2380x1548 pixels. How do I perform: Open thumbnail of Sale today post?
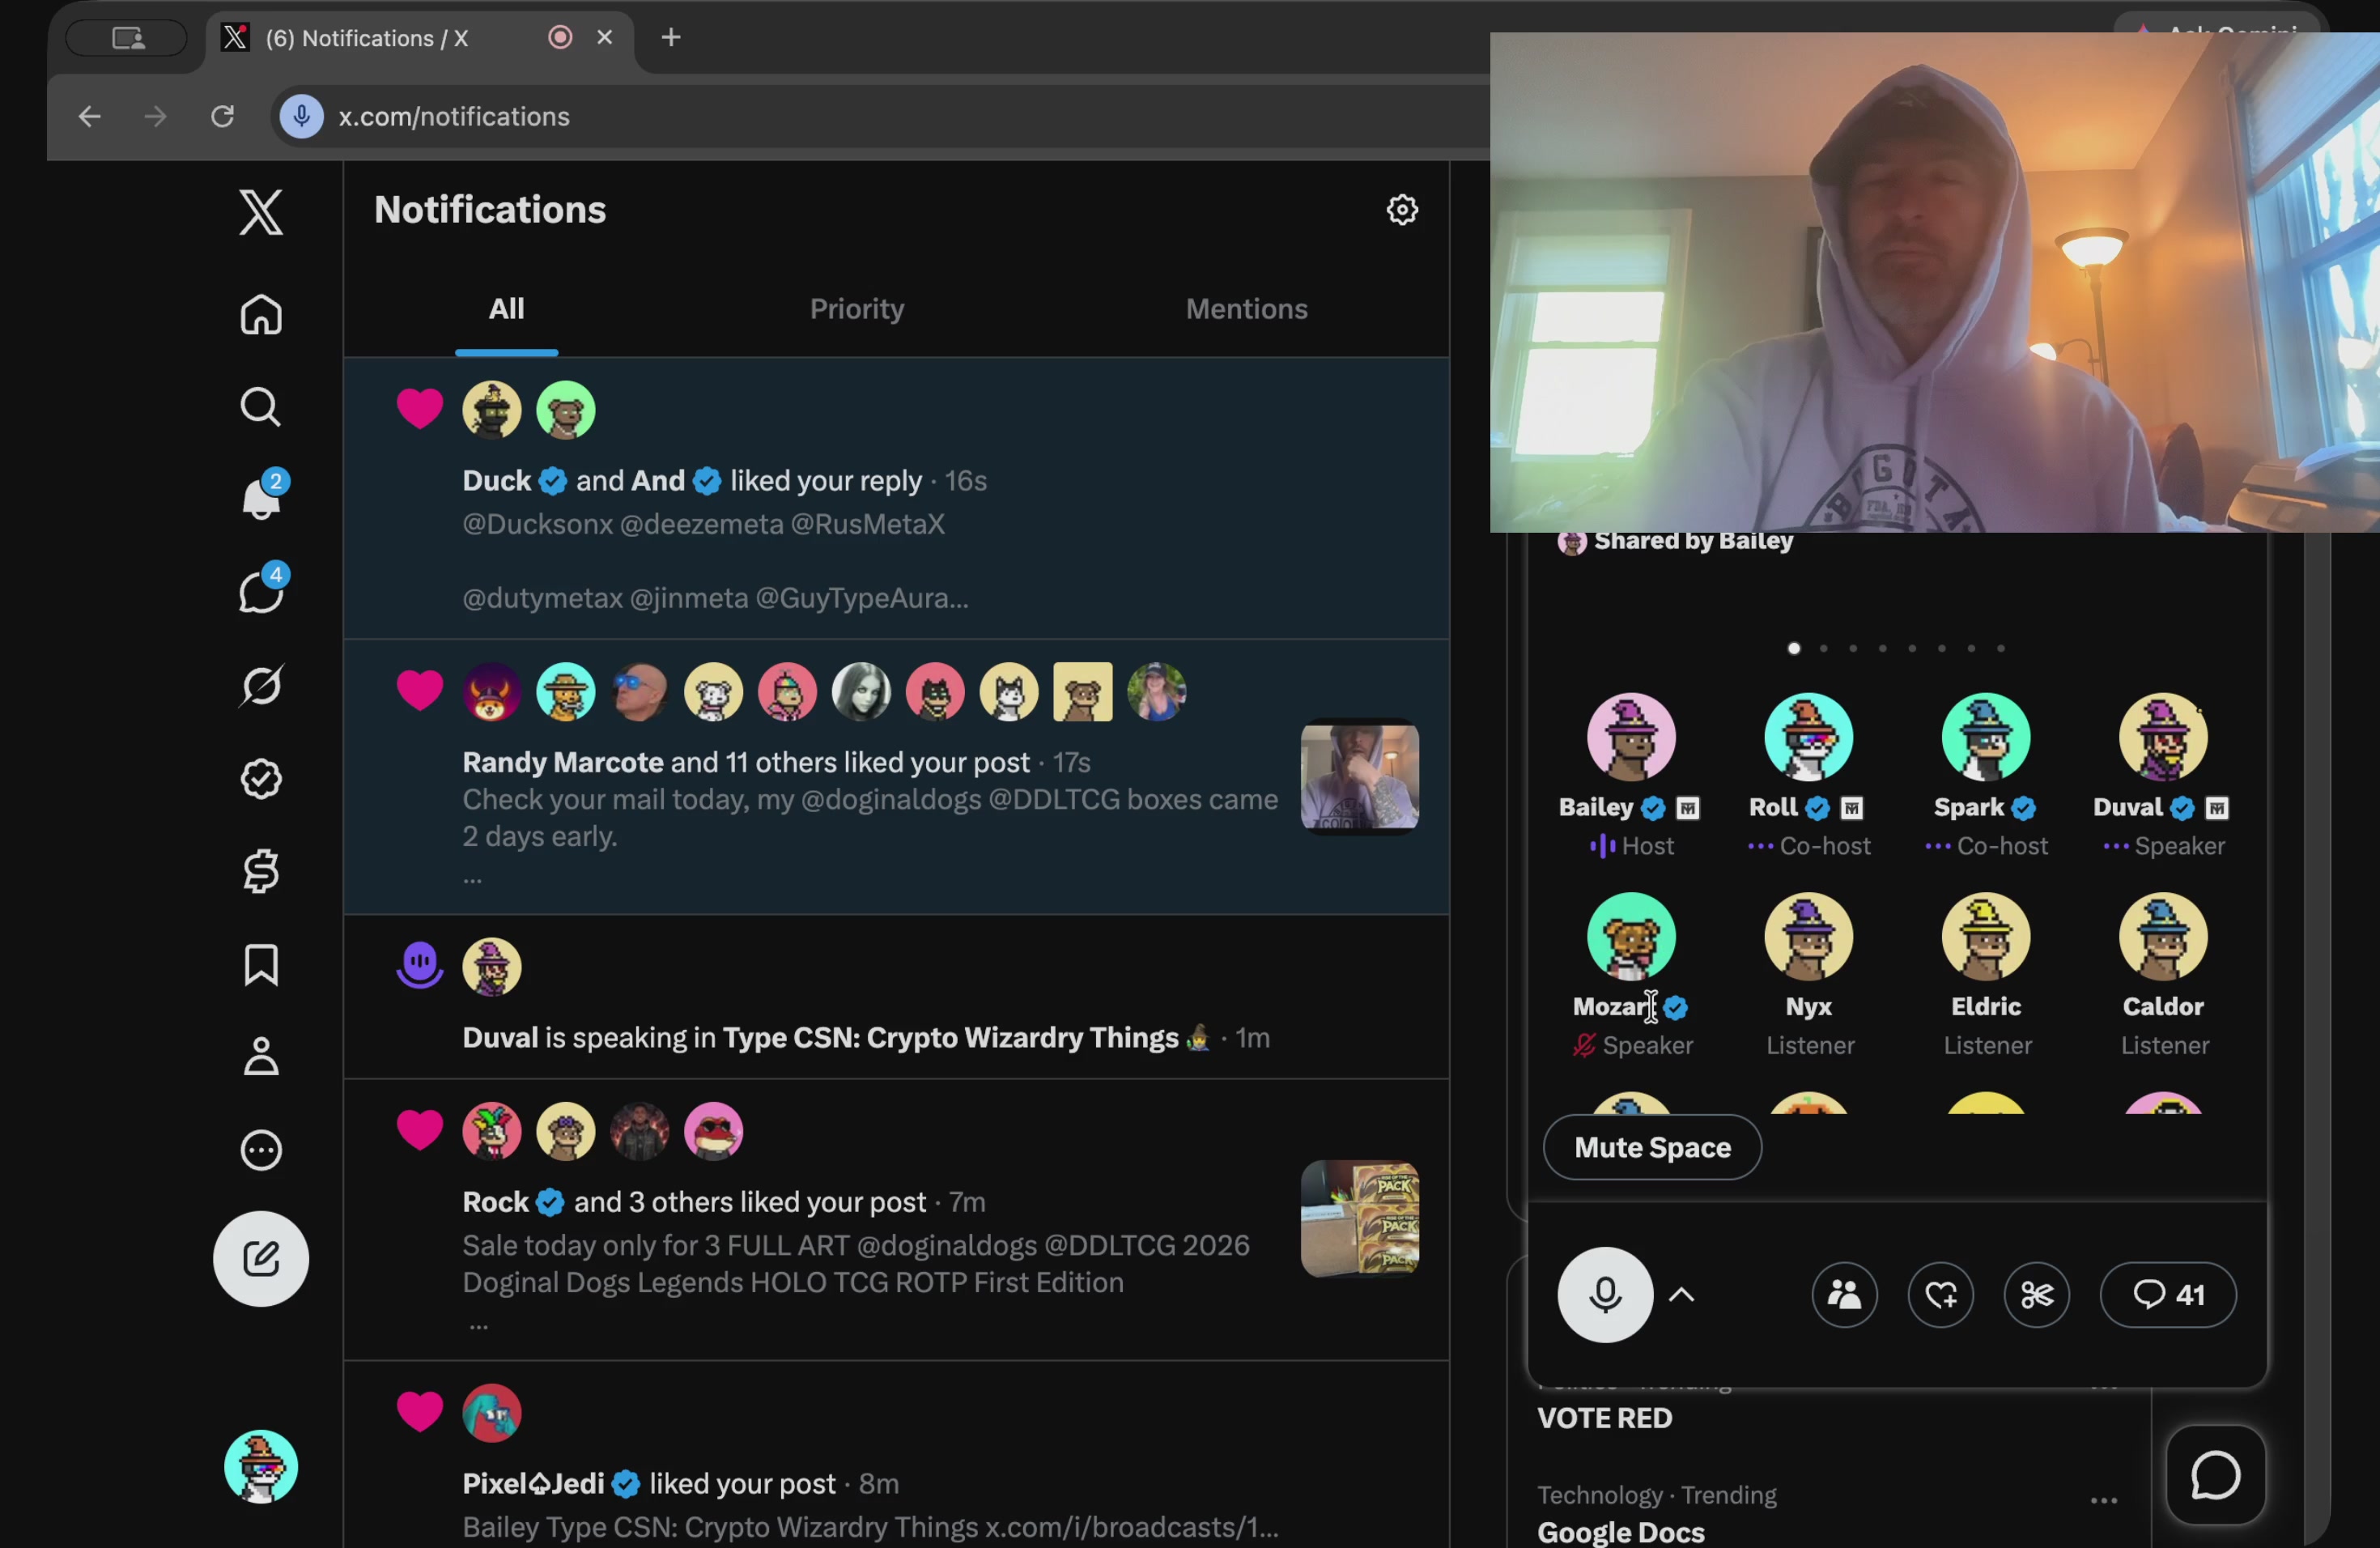click(1359, 1219)
